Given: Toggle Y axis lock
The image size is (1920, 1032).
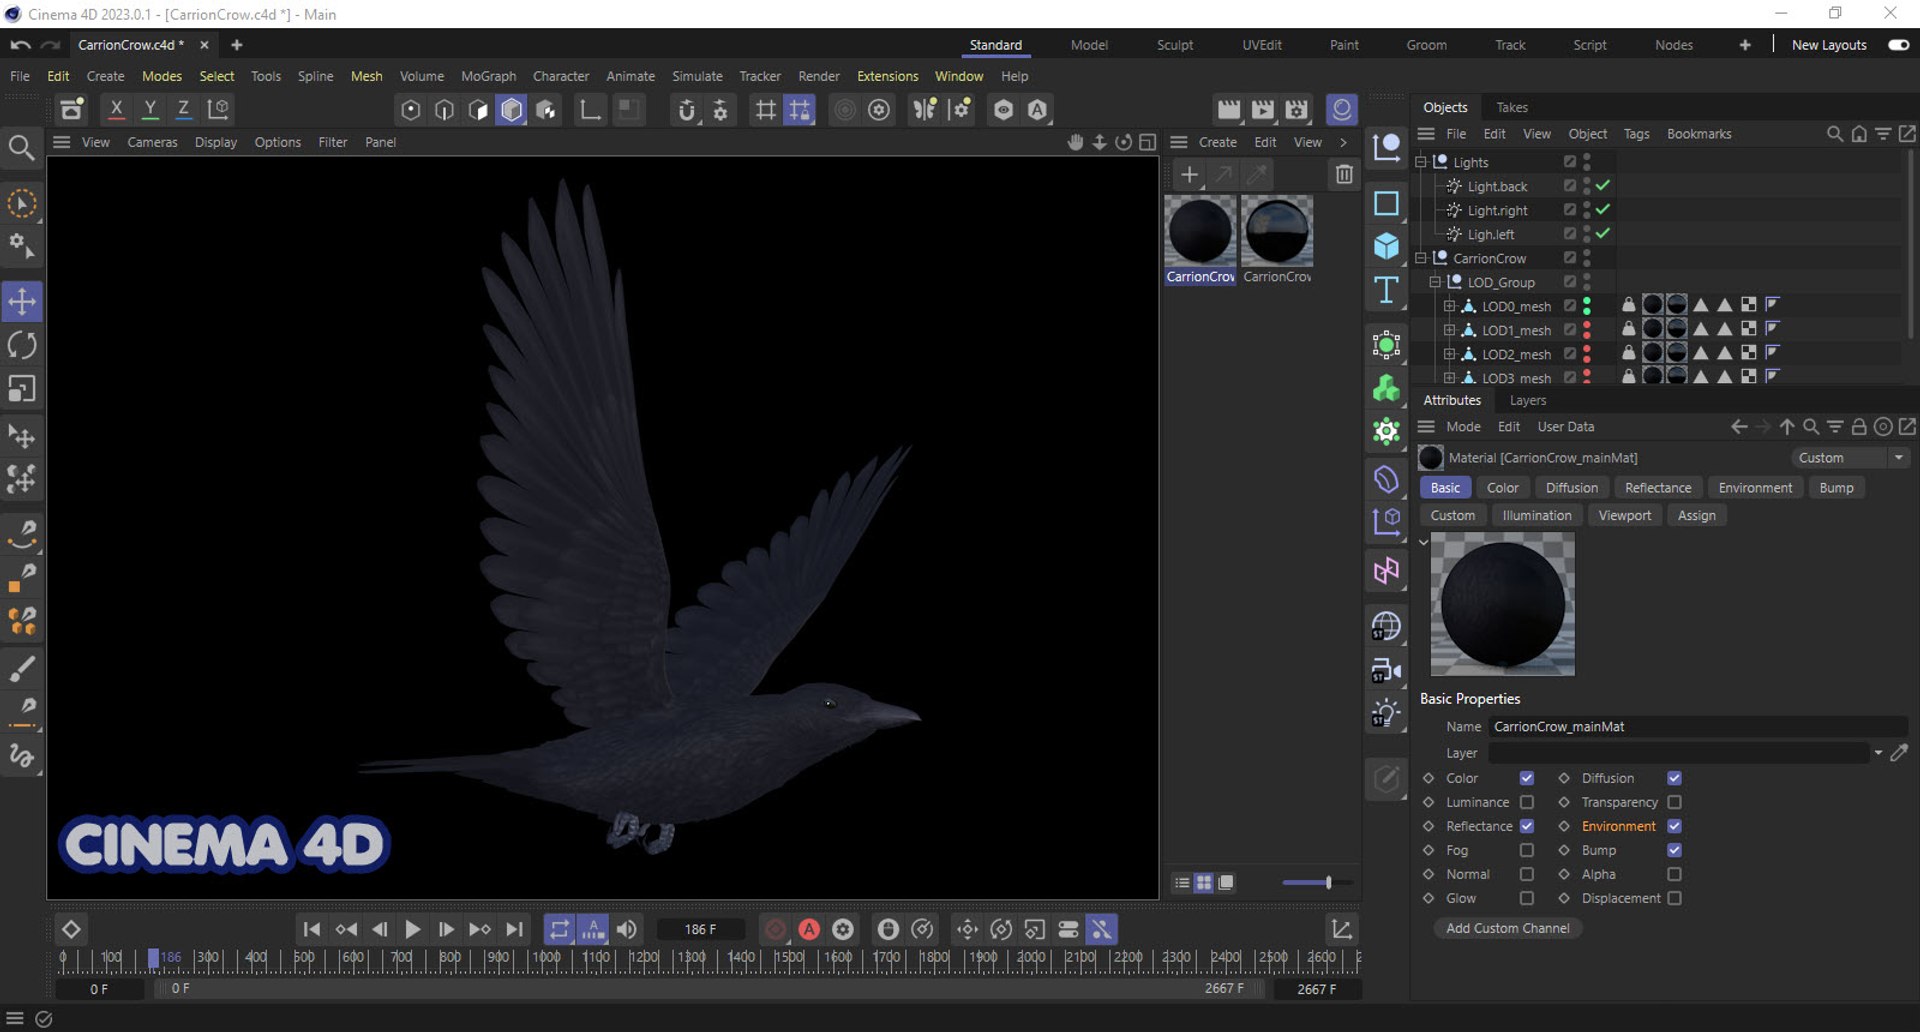Looking at the screenshot, I should (150, 109).
